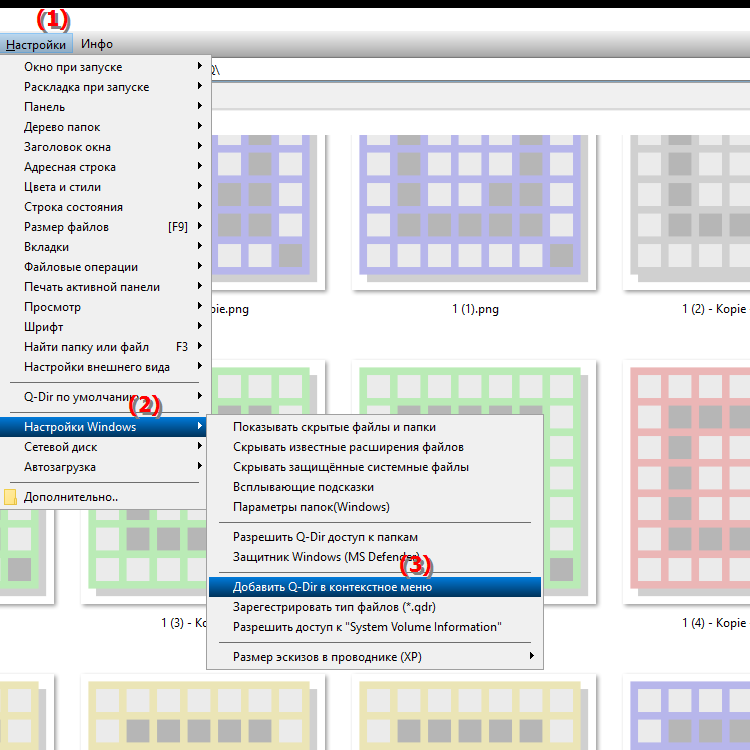Expand arrow next to Автозагрузка

pos(200,466)
